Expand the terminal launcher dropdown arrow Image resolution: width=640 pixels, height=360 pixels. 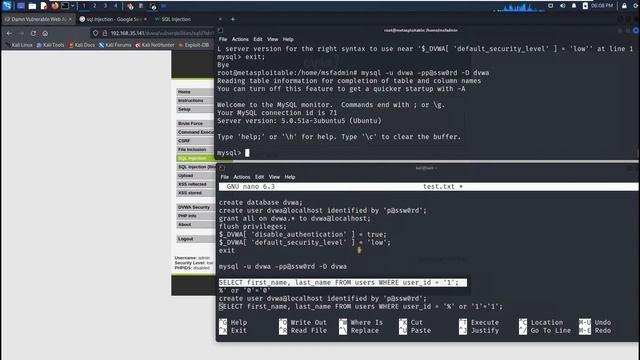(73, 6)
